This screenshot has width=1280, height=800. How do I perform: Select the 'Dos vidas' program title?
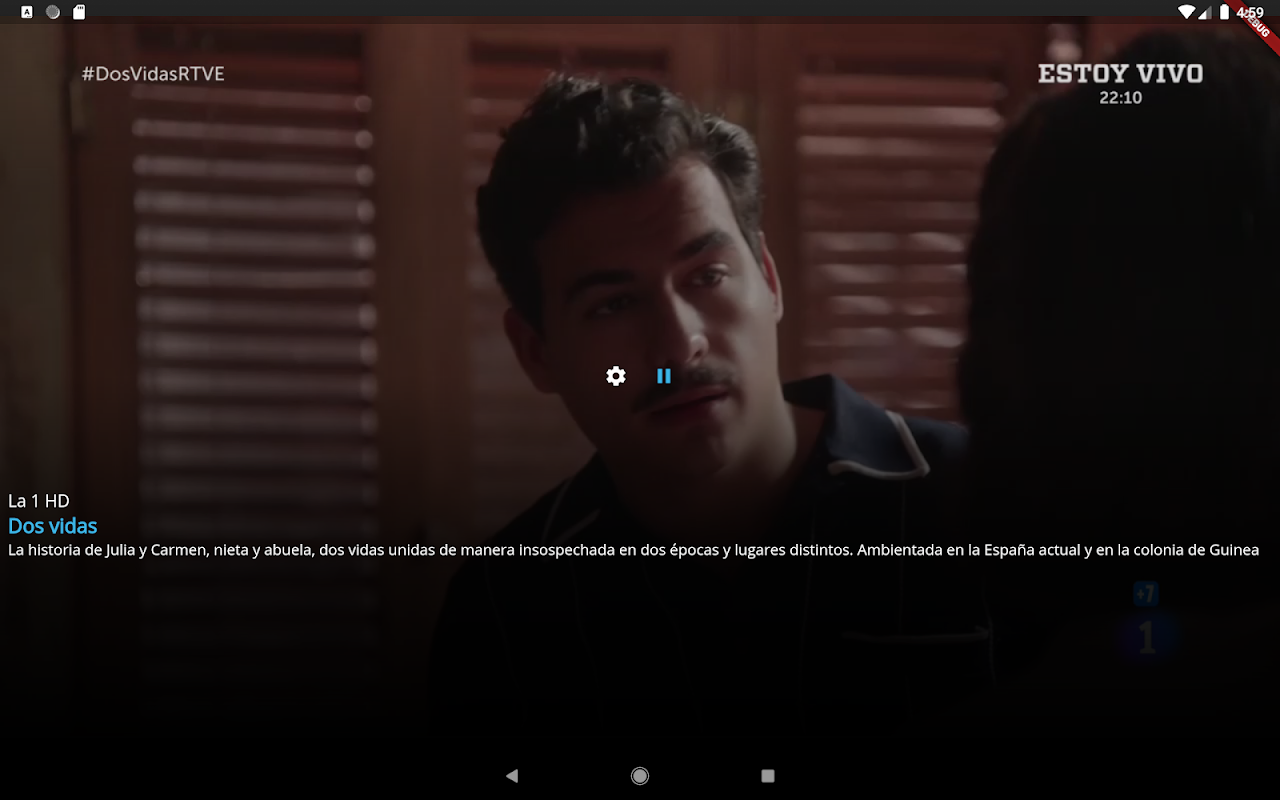click(53, 526)
